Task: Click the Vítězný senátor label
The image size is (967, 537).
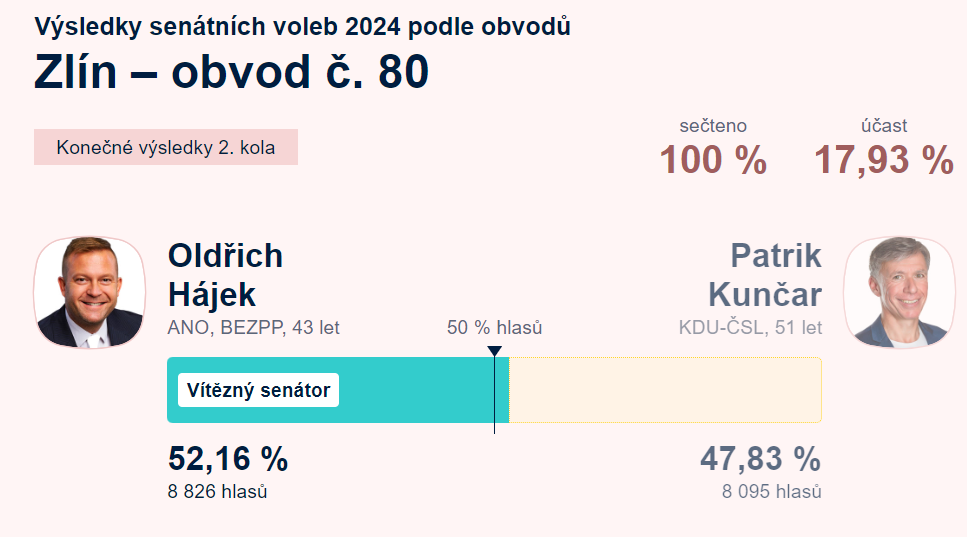Action: pyautogui.click(x=258, y=390)
